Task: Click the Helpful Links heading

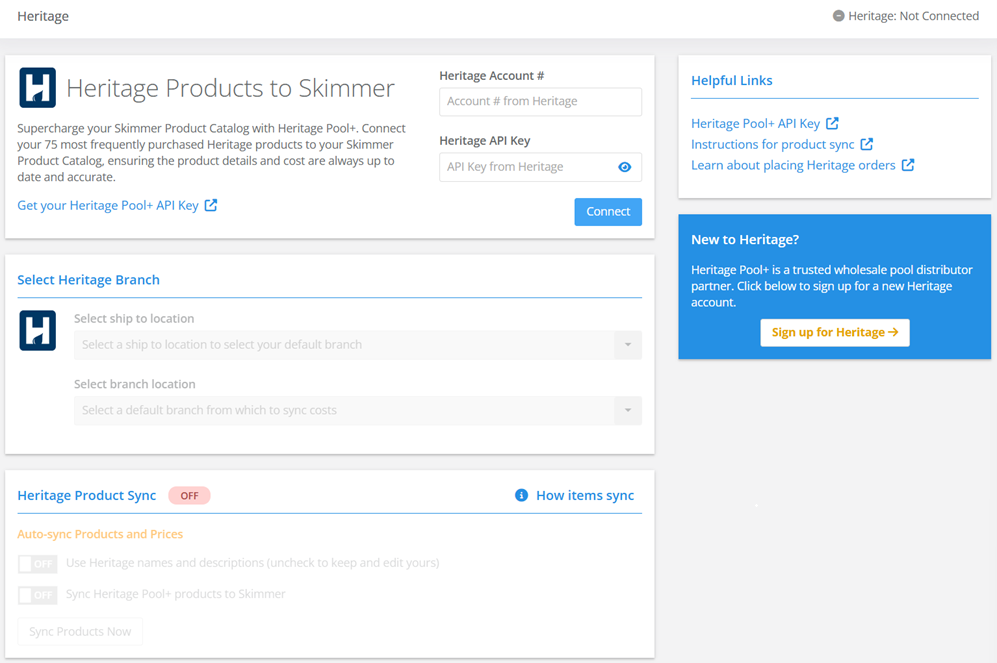Action: pos(732,81)
